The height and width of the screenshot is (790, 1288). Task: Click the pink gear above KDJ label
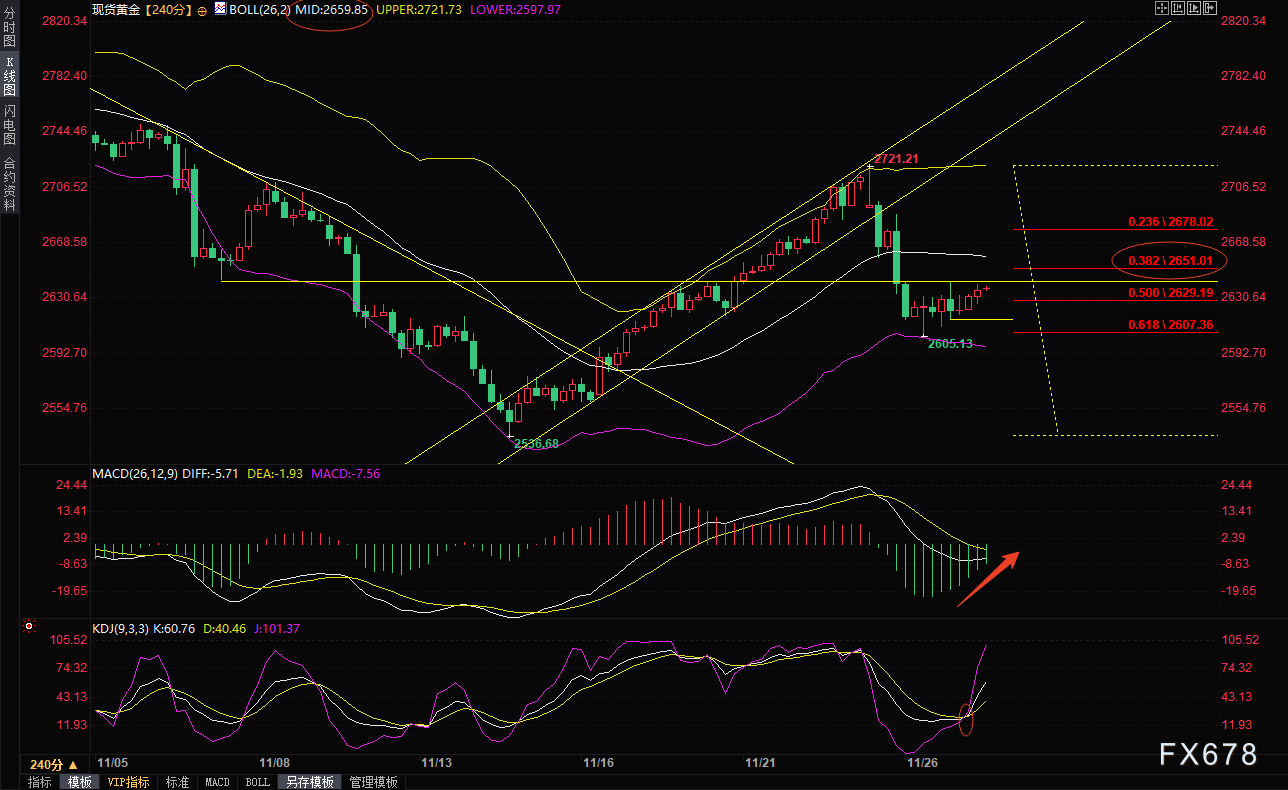(28, 628)
